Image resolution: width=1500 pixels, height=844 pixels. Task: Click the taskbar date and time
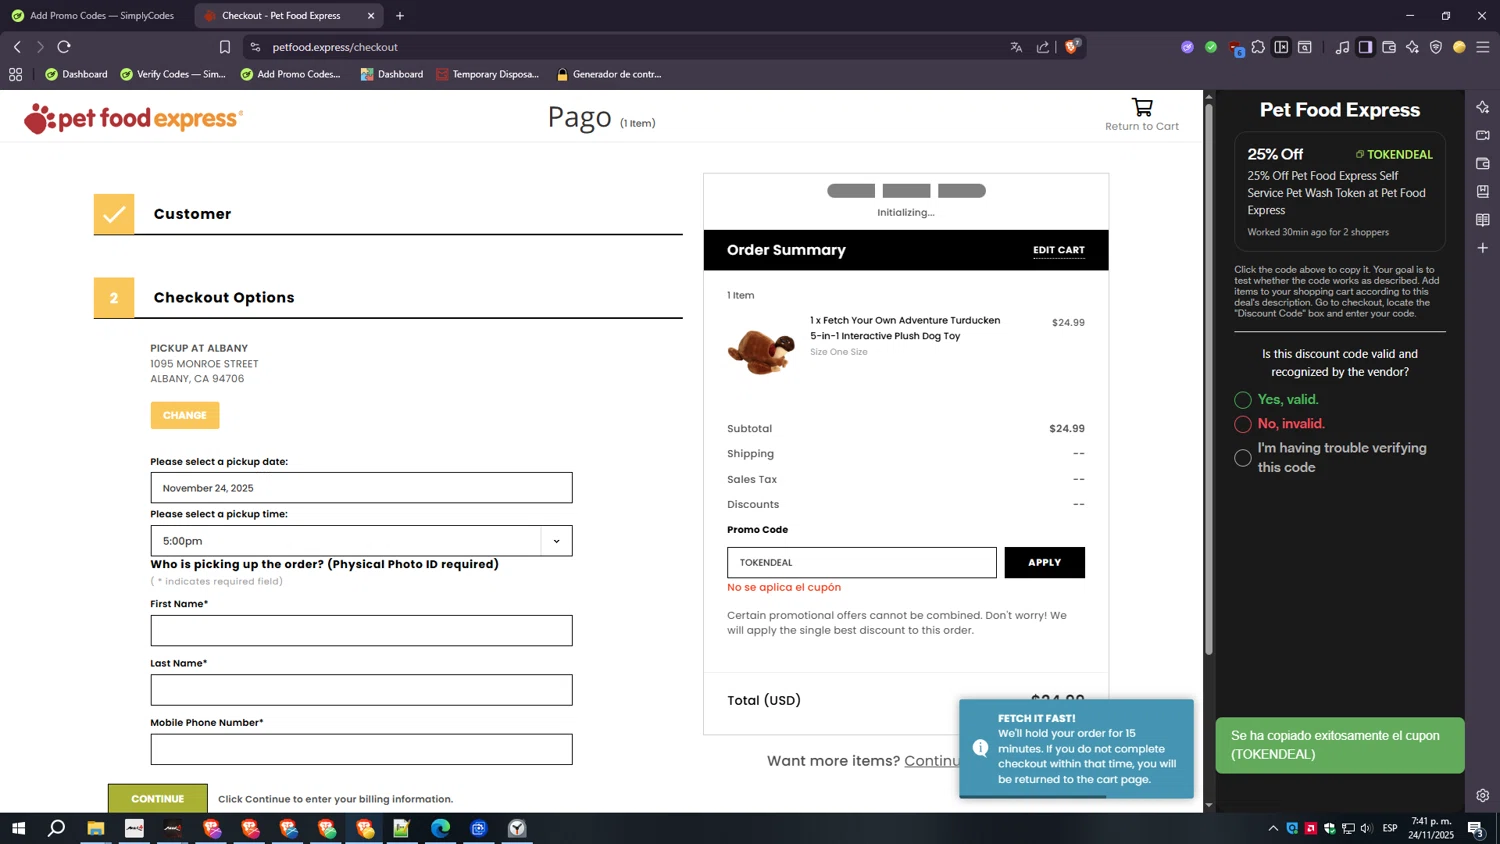coord(1431,828)
